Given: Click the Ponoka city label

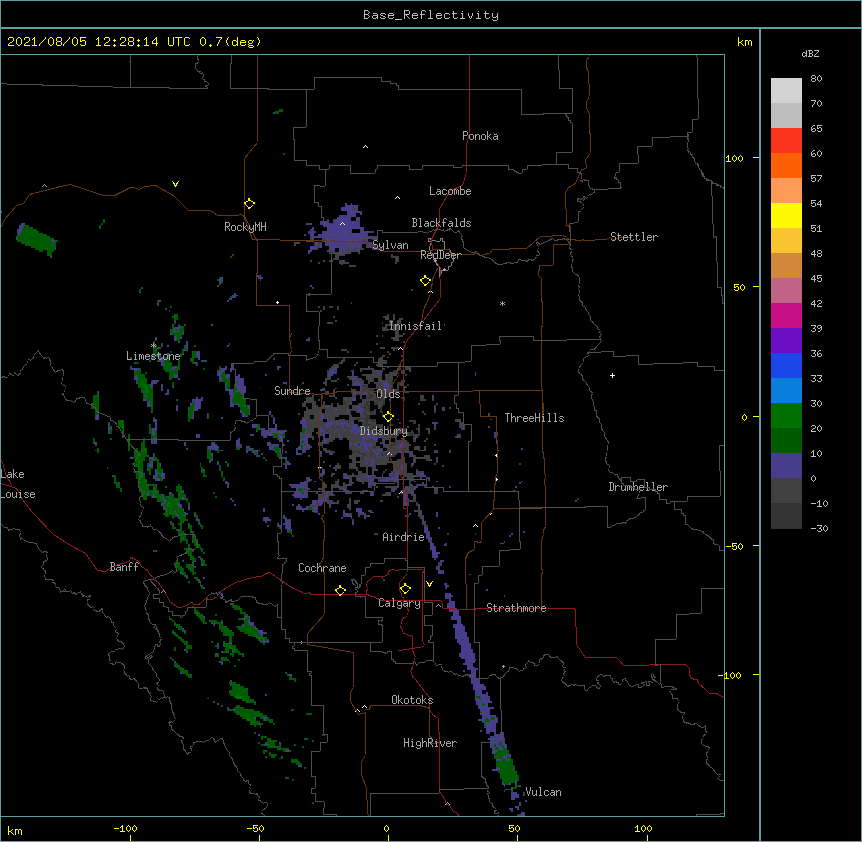Looking at the screenshot, I should click(480, 136).
